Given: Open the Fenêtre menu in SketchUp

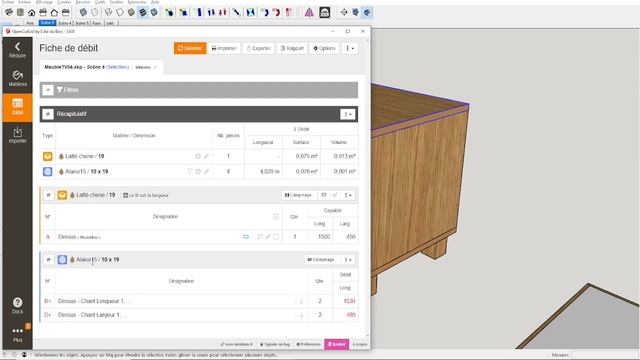Looking at the screenshot, I should [x=117, y=2].
